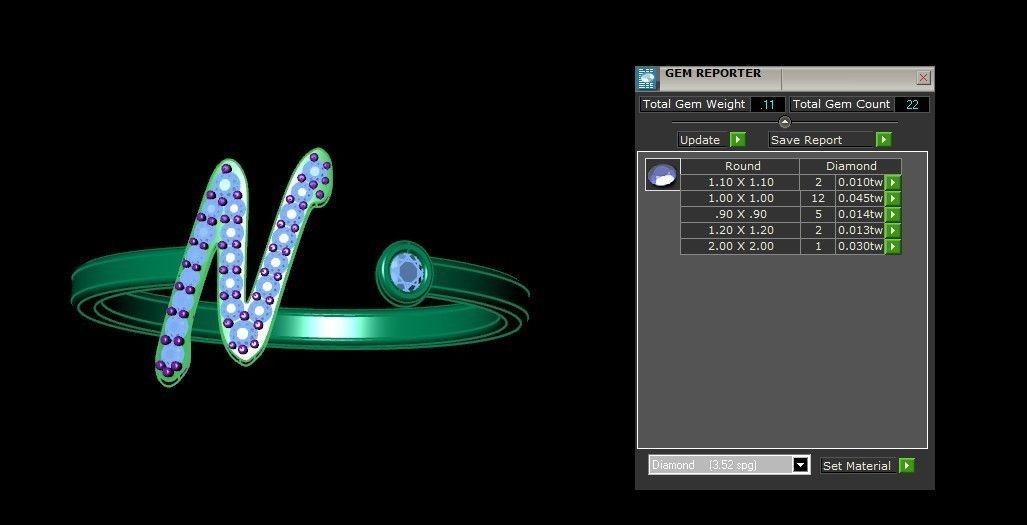Image resolution: width=1027 pixels, height=525 pixels.
Task: Close the Gem Reporter panel
Action: click(924, 79)
